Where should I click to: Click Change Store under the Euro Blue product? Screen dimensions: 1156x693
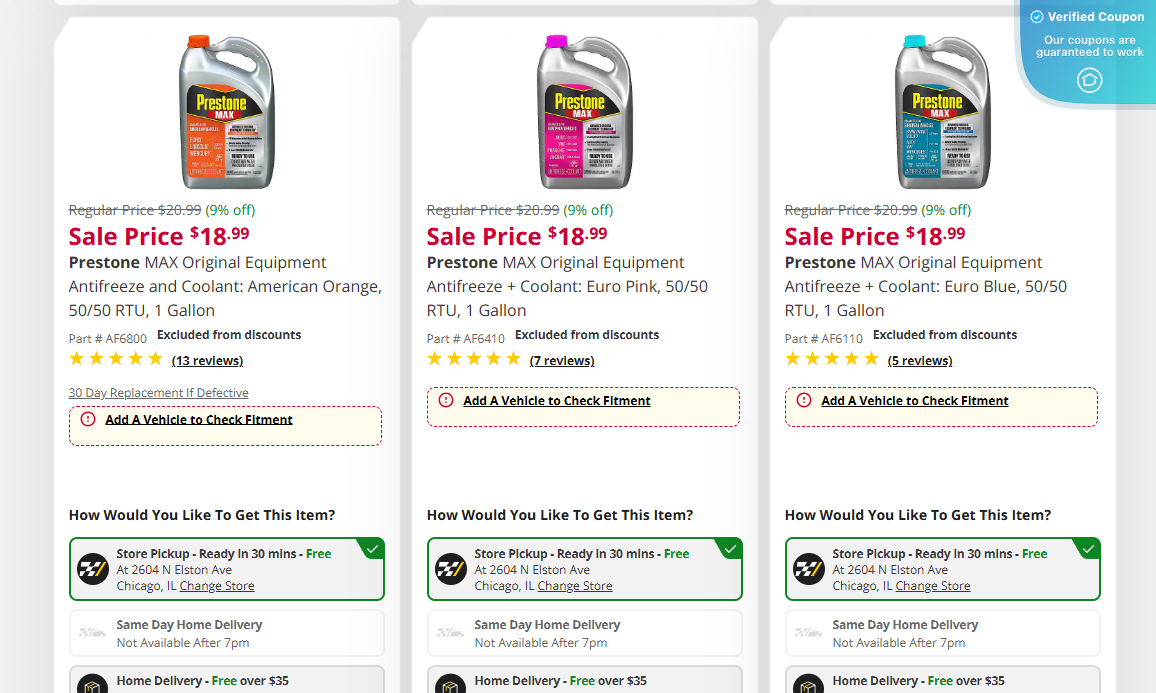tap(932, 585)
